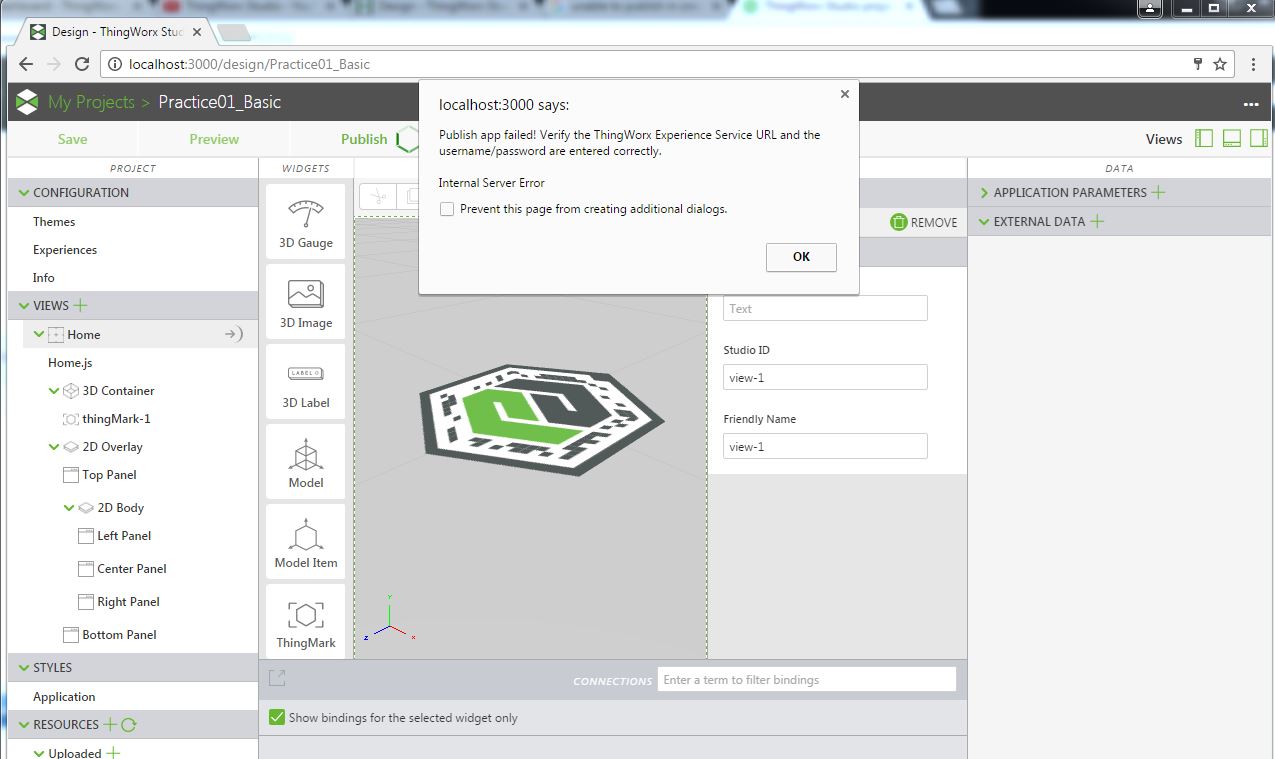Image resolution: width=1275 pixels, height=759 pixels.
Task: Collapse the 2D Overlay node
Action: coord(54,447)
